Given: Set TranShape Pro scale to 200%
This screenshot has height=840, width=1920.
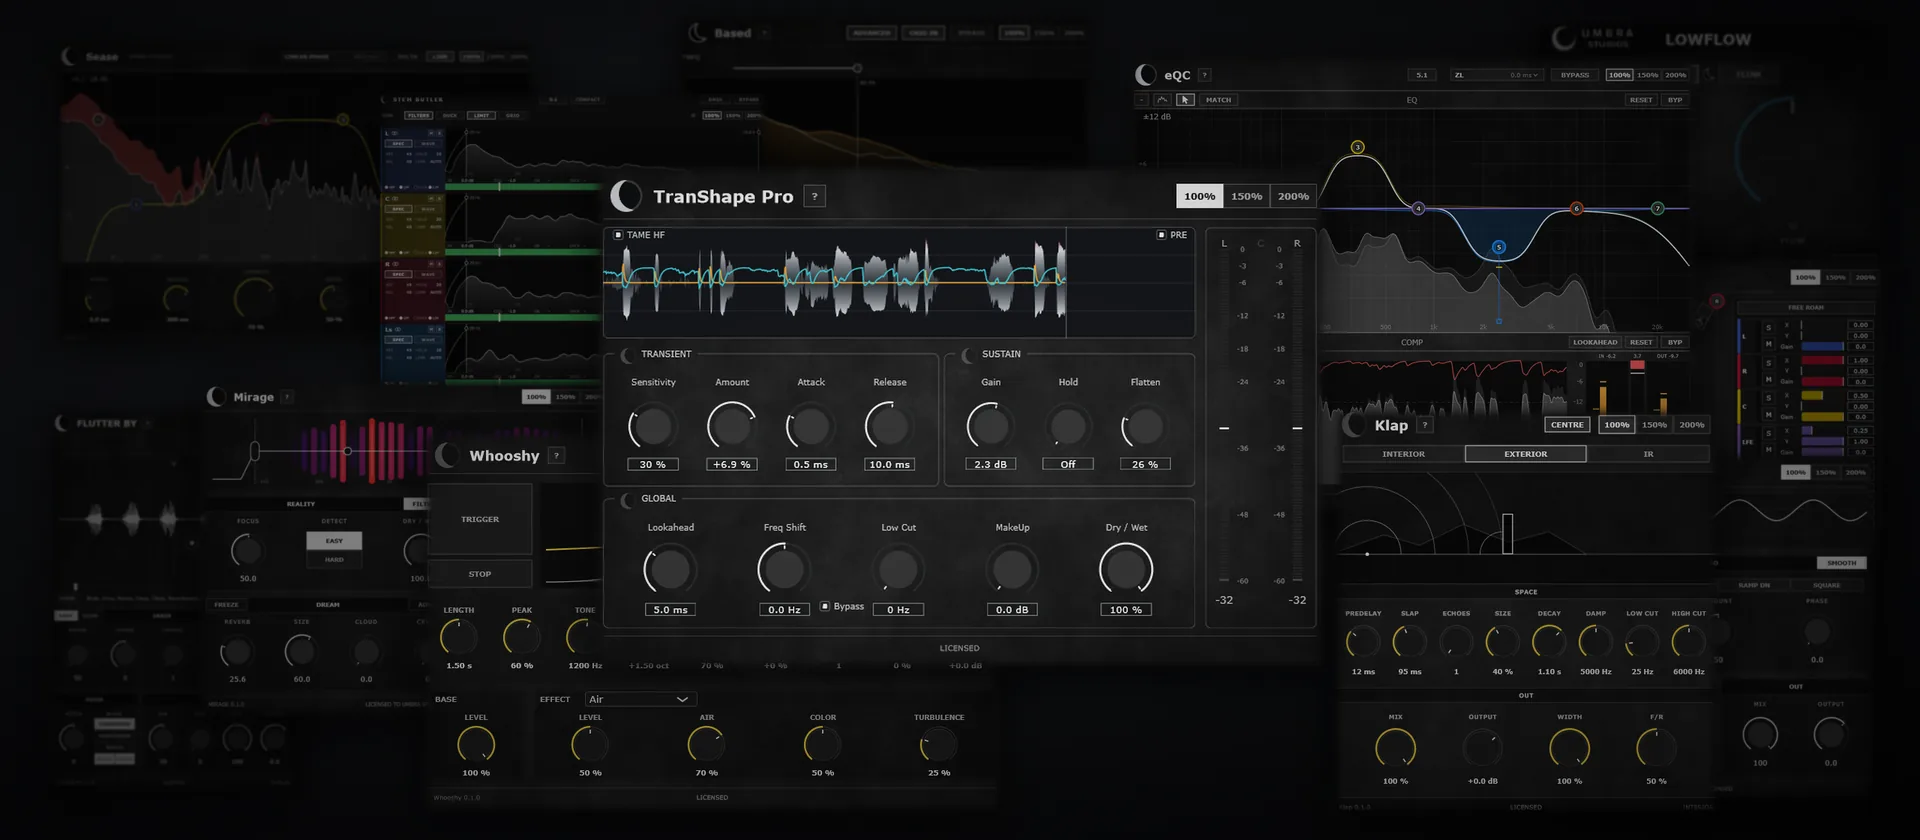Looking at the screenshot, I should (x=1293, y=197).
